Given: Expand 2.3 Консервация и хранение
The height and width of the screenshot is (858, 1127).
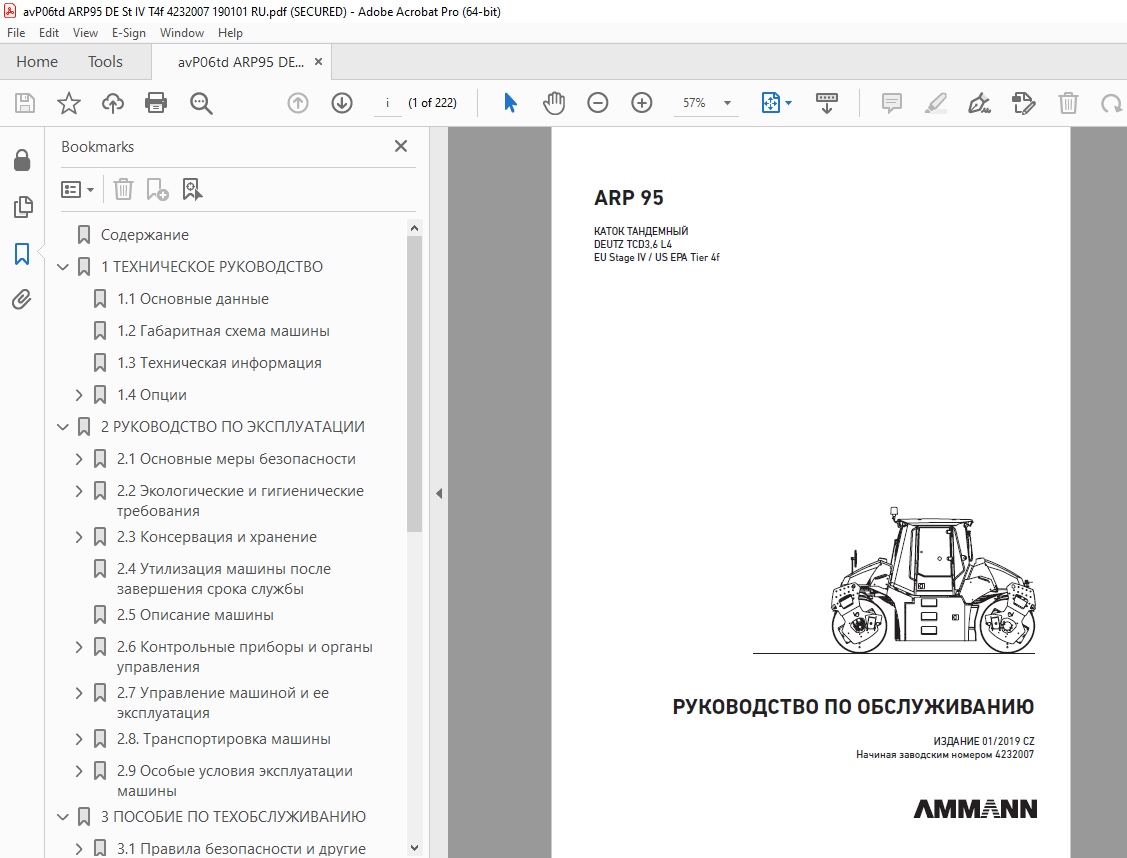Looking at the screenshot, I should (x=79, y=538).
